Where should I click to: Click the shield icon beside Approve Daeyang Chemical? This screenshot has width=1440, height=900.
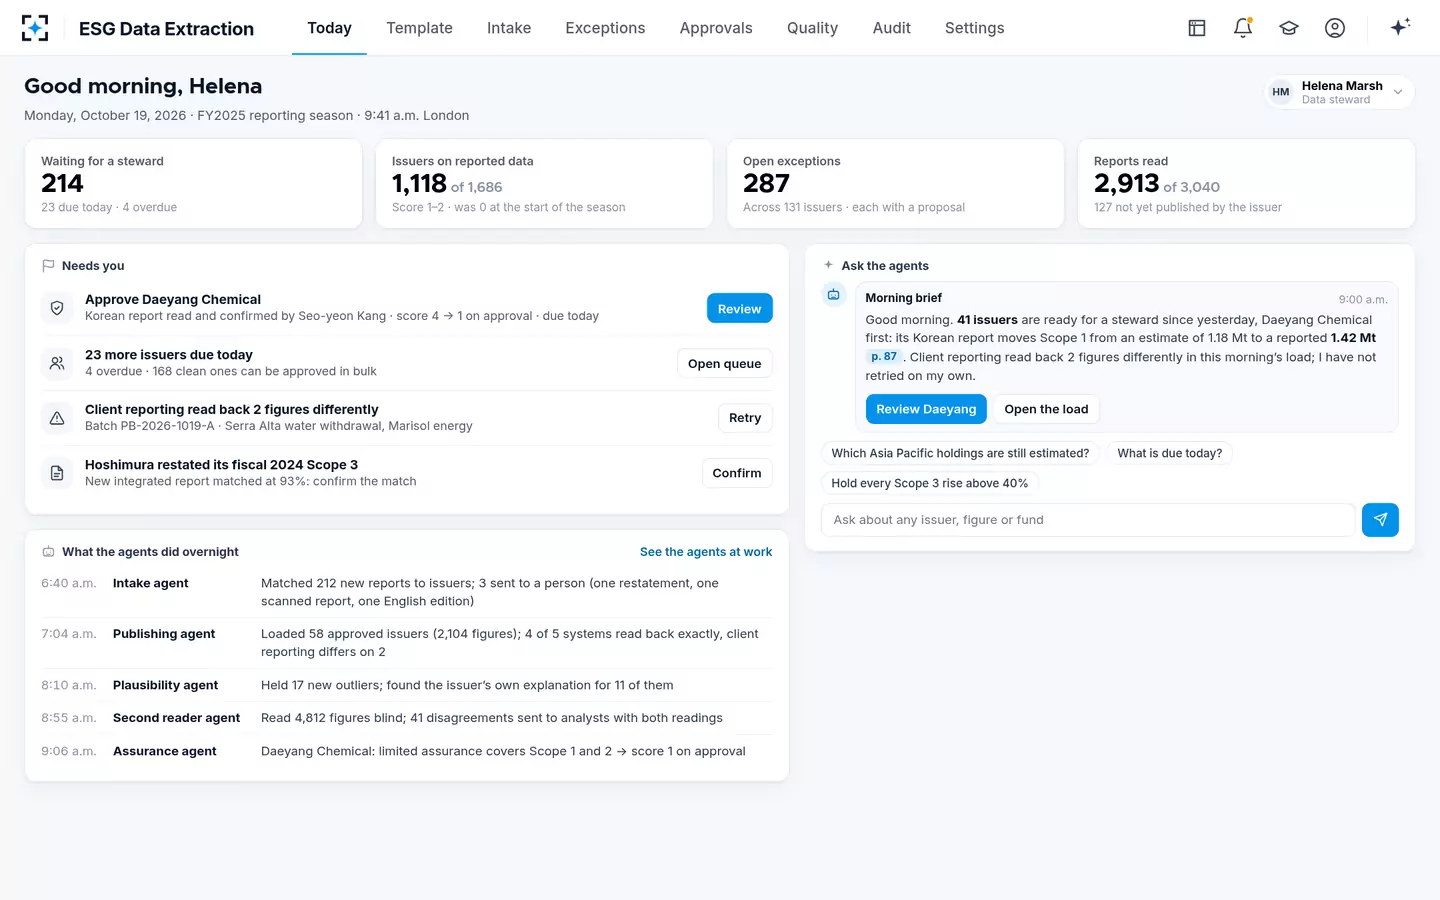point(57,308)
